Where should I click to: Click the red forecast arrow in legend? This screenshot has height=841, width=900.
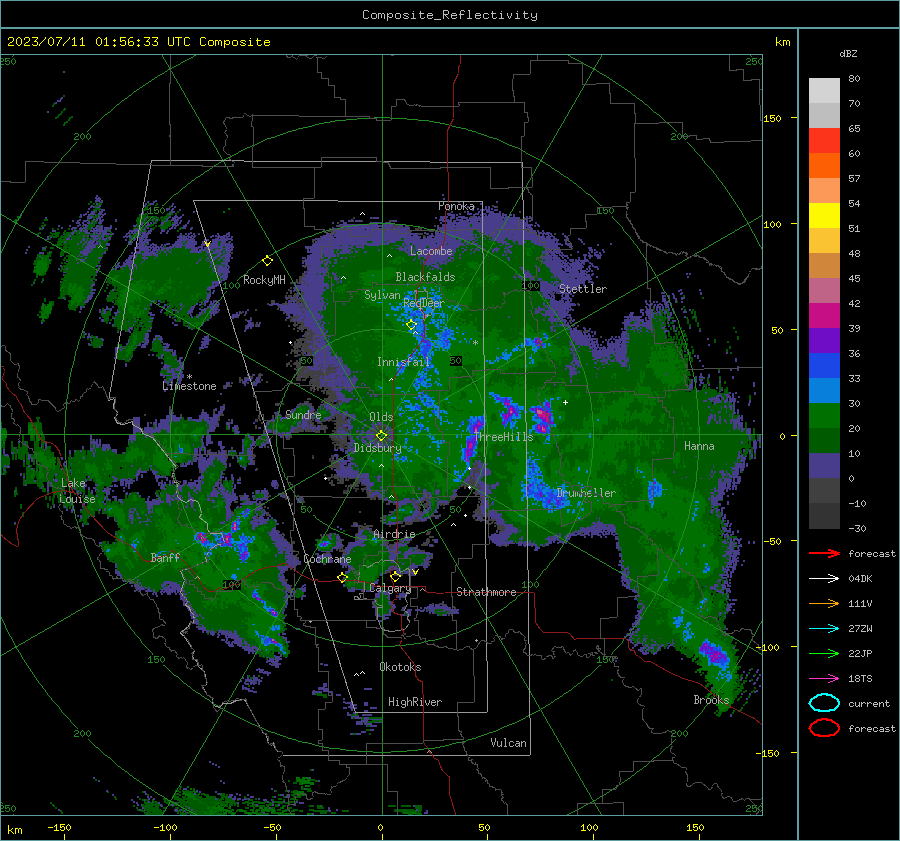tap(824, 553)
